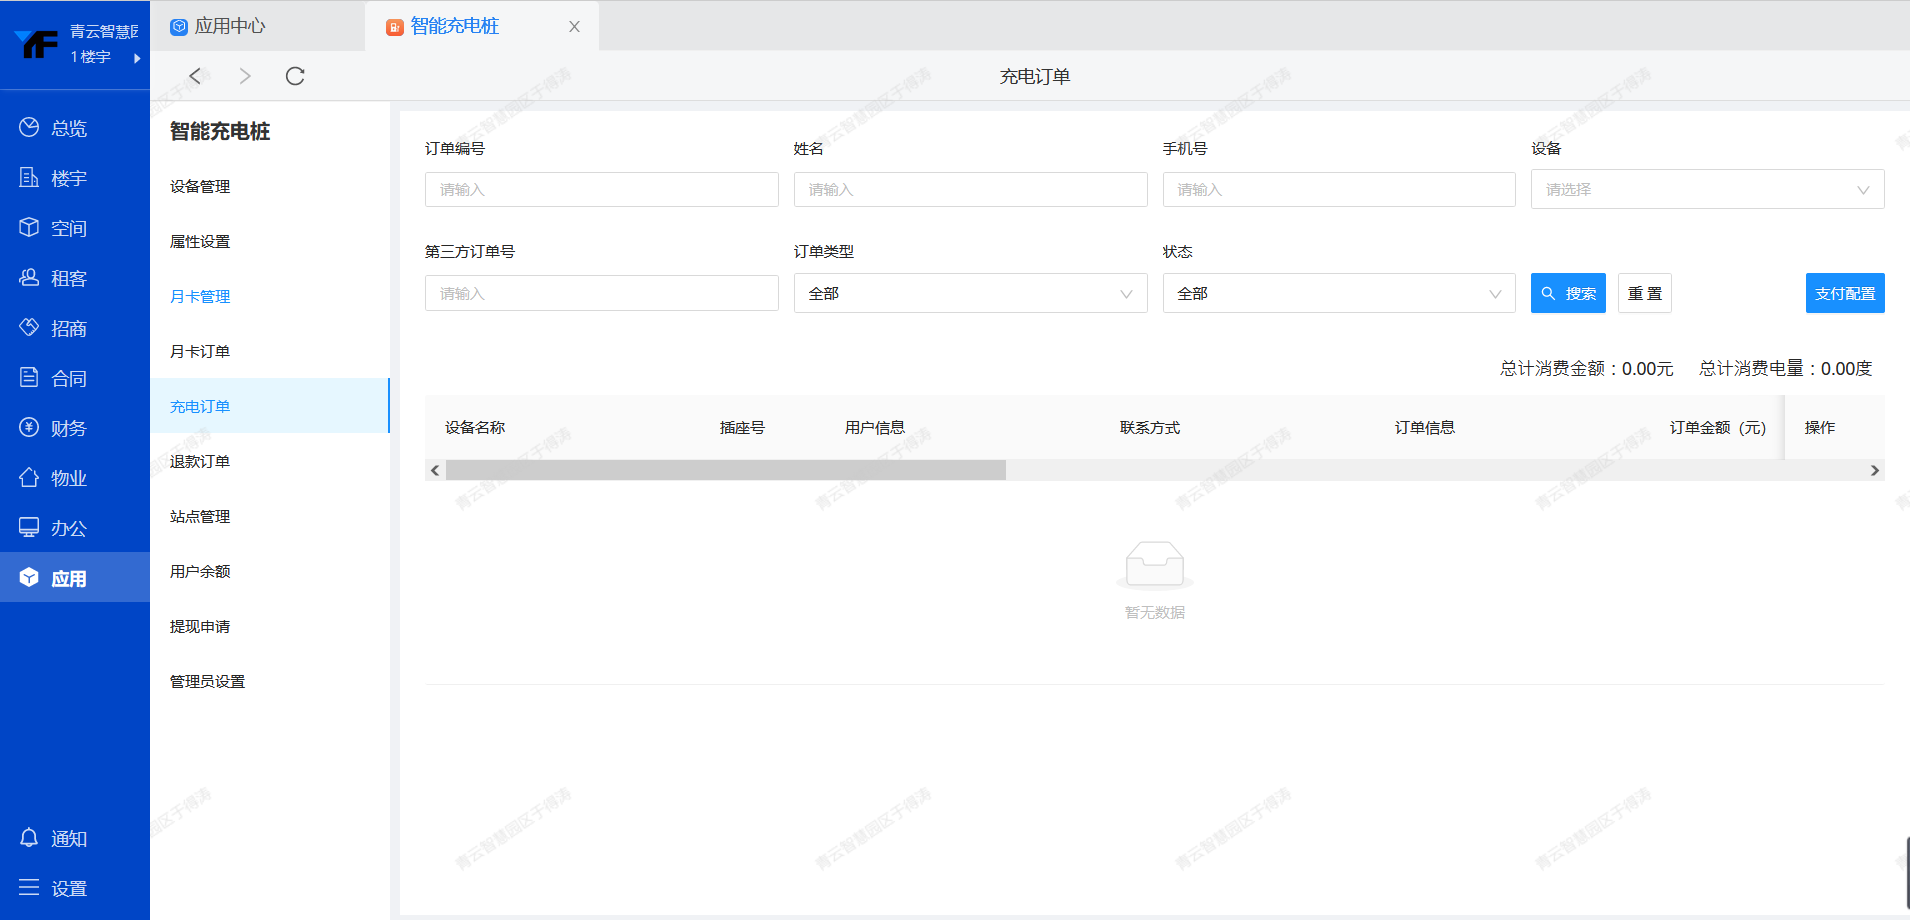Click the table's horizontal scrollbar right arrow
The height and width of the screenshot is (920, 1910).
[1874, 470]
